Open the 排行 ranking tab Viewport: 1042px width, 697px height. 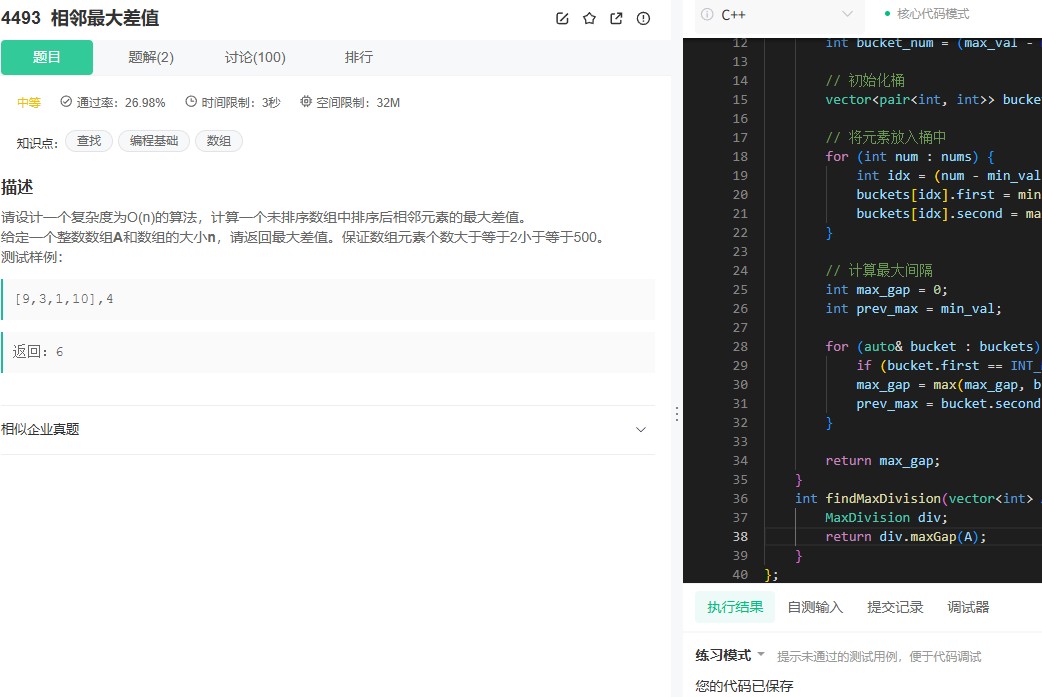click(x=359, y=57)
